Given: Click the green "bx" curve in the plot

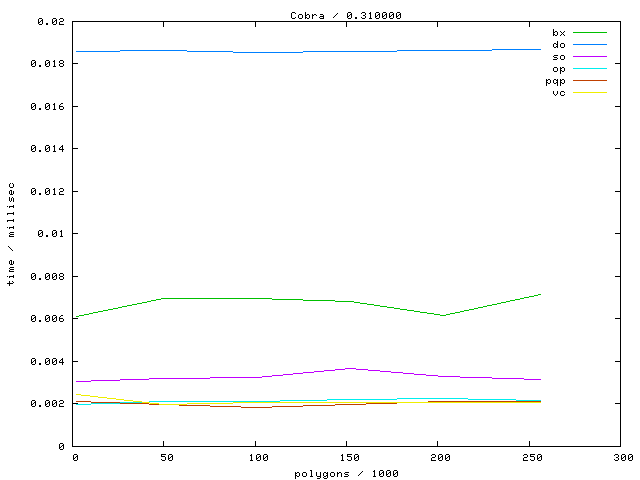Looking at the screenshot, I should click(x=250, y=298).
